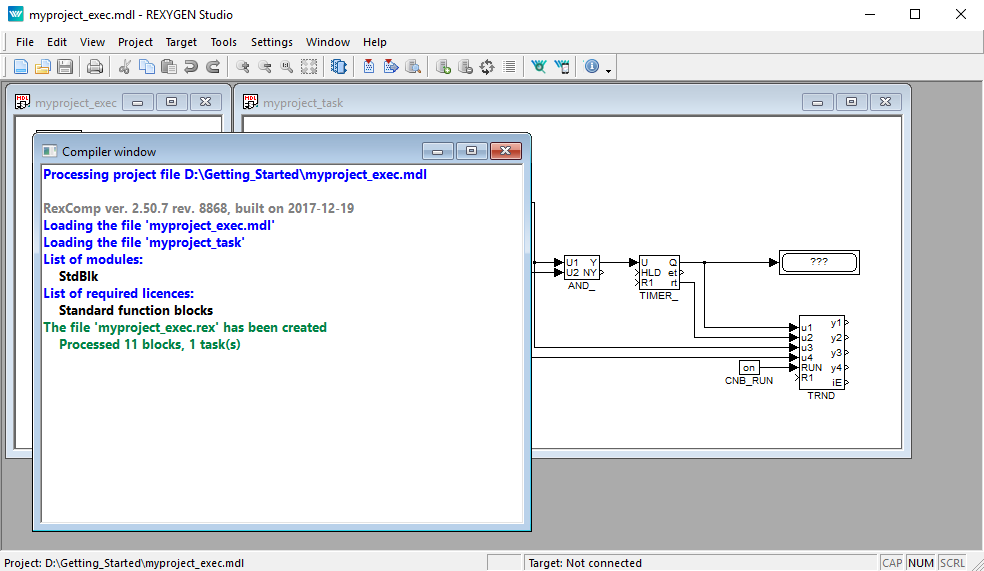Viewport: 984px width, 571px height.
Task: Select the AND_ block
Action: point(582,267)
